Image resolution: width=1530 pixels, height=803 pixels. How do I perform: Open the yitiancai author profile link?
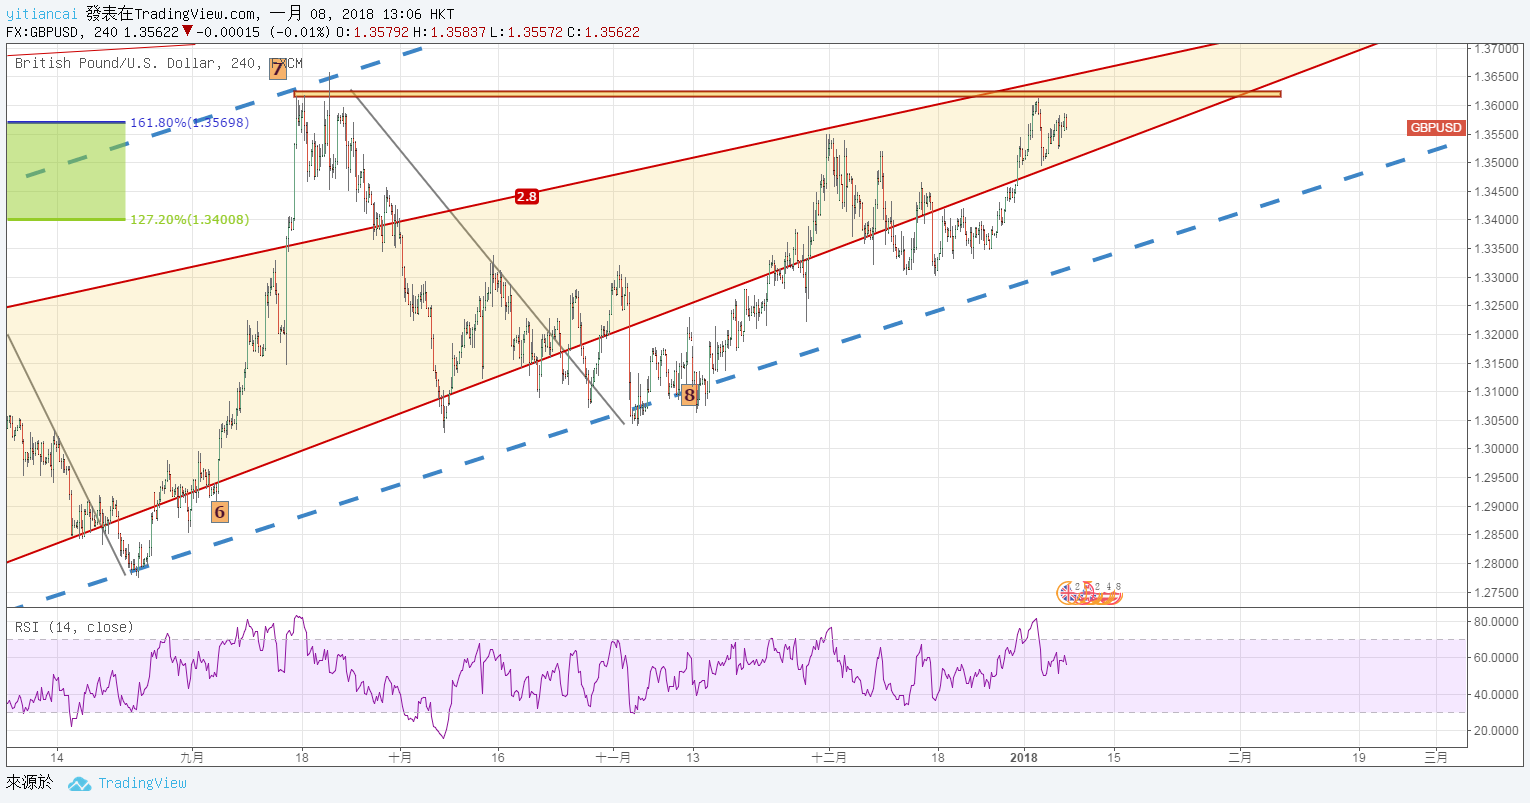tap(41, 14)
